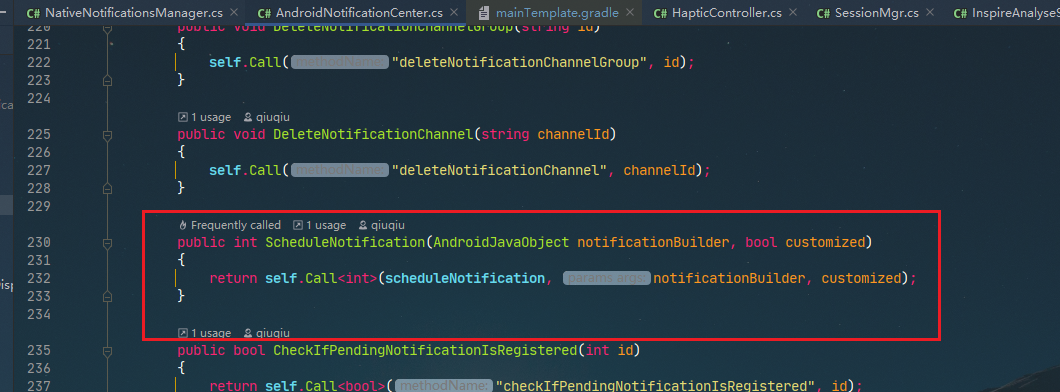This screenshot has height=392, width=1060.
Task: Click the Call<bool> invocation on line 237
Action: (x=344, y=386)
